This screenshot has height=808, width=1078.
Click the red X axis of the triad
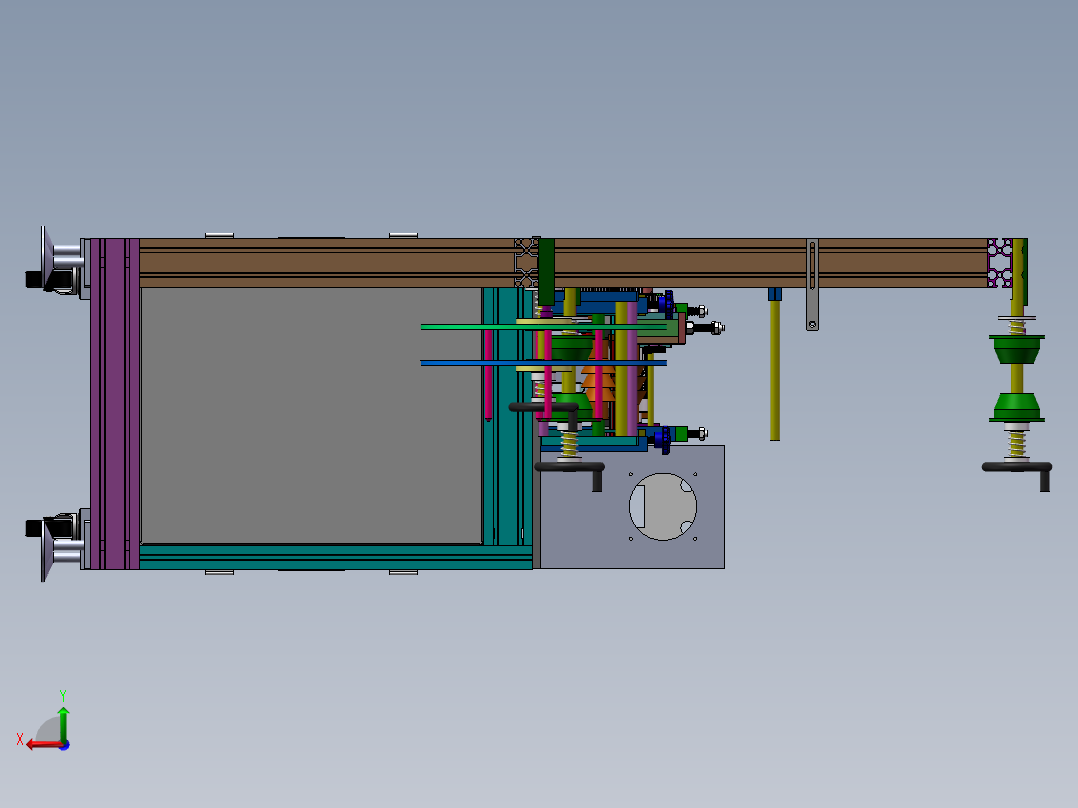(45, 745)
